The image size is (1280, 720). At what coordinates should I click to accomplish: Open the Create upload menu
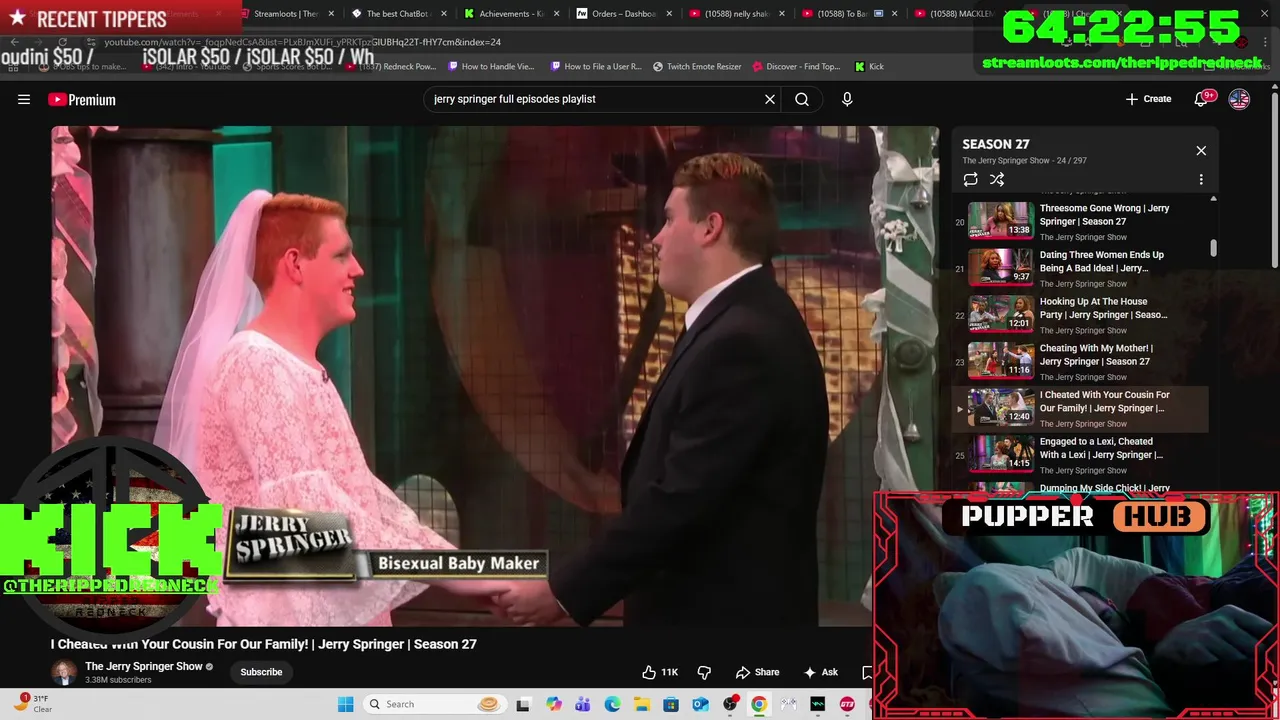(x=1148, y=99)
